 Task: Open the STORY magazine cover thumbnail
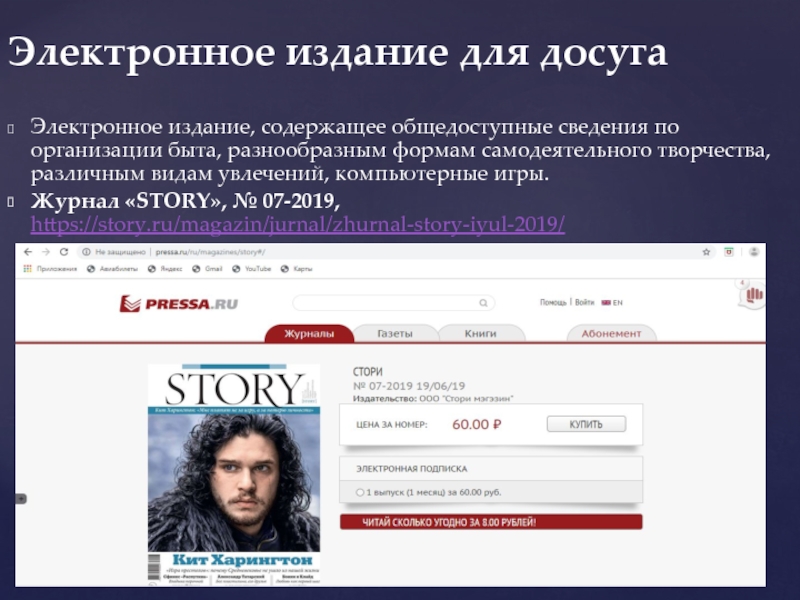(234, 474)
